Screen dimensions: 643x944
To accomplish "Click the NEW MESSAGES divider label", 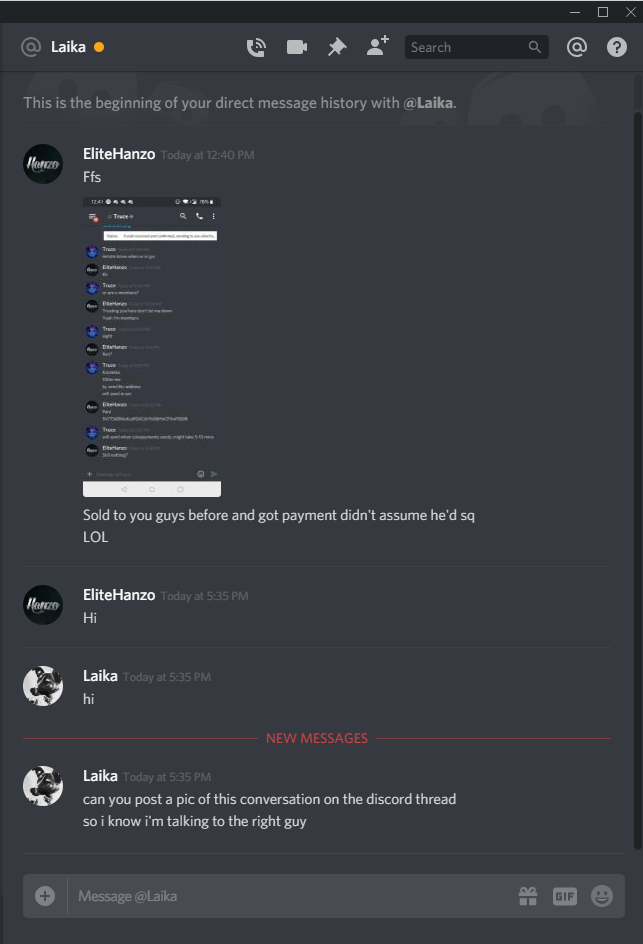I will 317,738.
